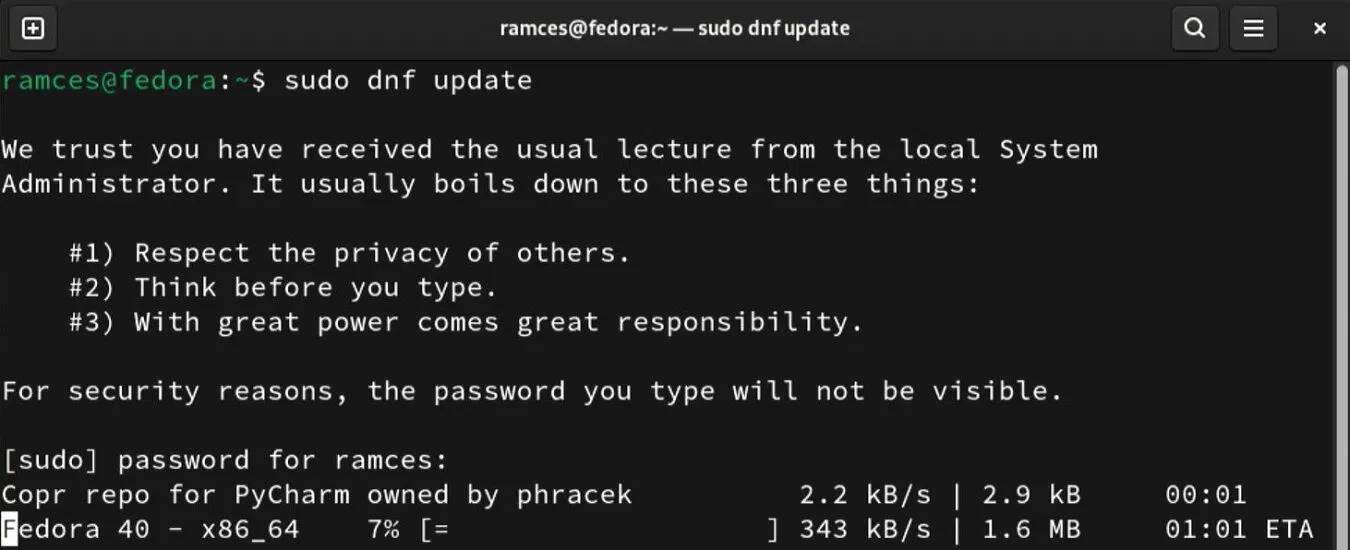The height and width of the screenshot is (550, 1350).
Task: Click the '#3) With great power' line
Action: tap(465, 322)
